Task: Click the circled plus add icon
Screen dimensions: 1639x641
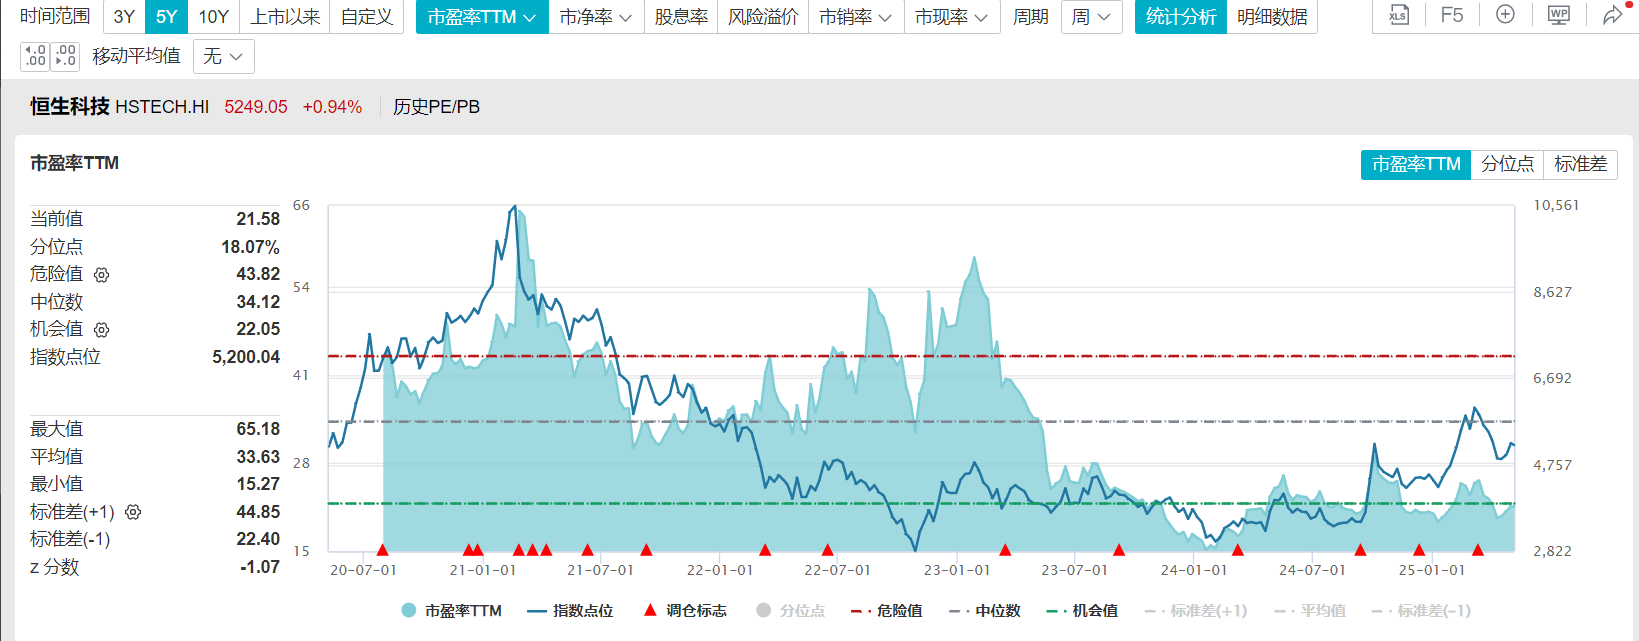Action: tap(1505, 15)
